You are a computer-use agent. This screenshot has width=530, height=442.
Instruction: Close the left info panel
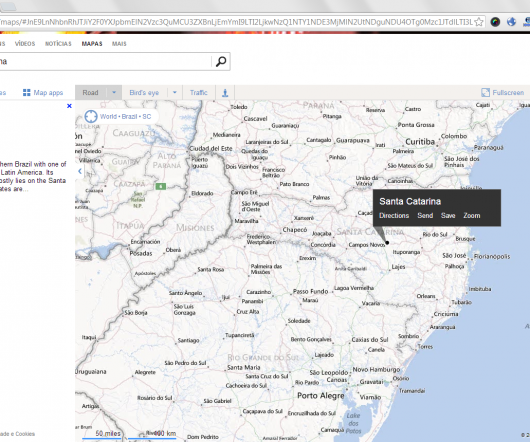click(69, 106)
